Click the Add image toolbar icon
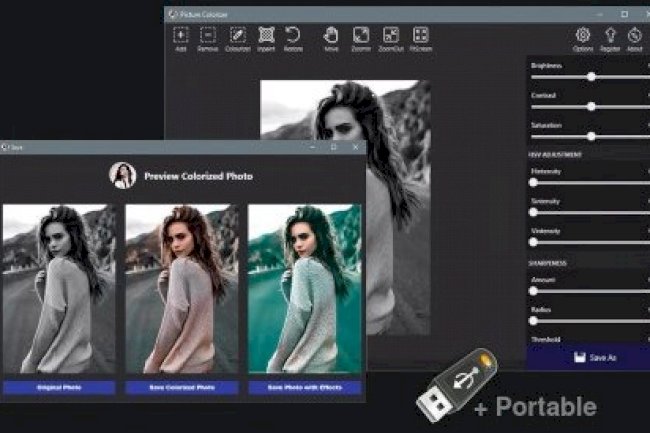Viewport: 650px width, 433px height. pos(180,36)
